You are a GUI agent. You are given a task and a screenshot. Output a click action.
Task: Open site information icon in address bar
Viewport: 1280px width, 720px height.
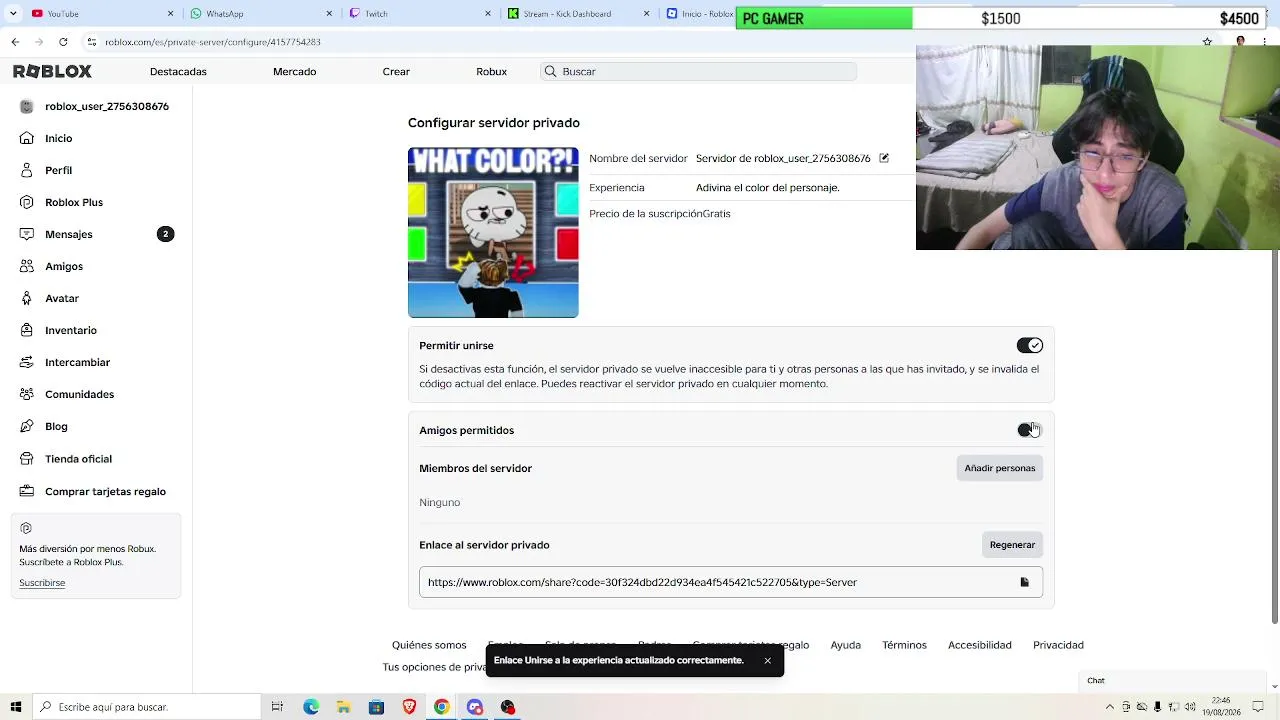pyautogui.click(x=91, y=42)
